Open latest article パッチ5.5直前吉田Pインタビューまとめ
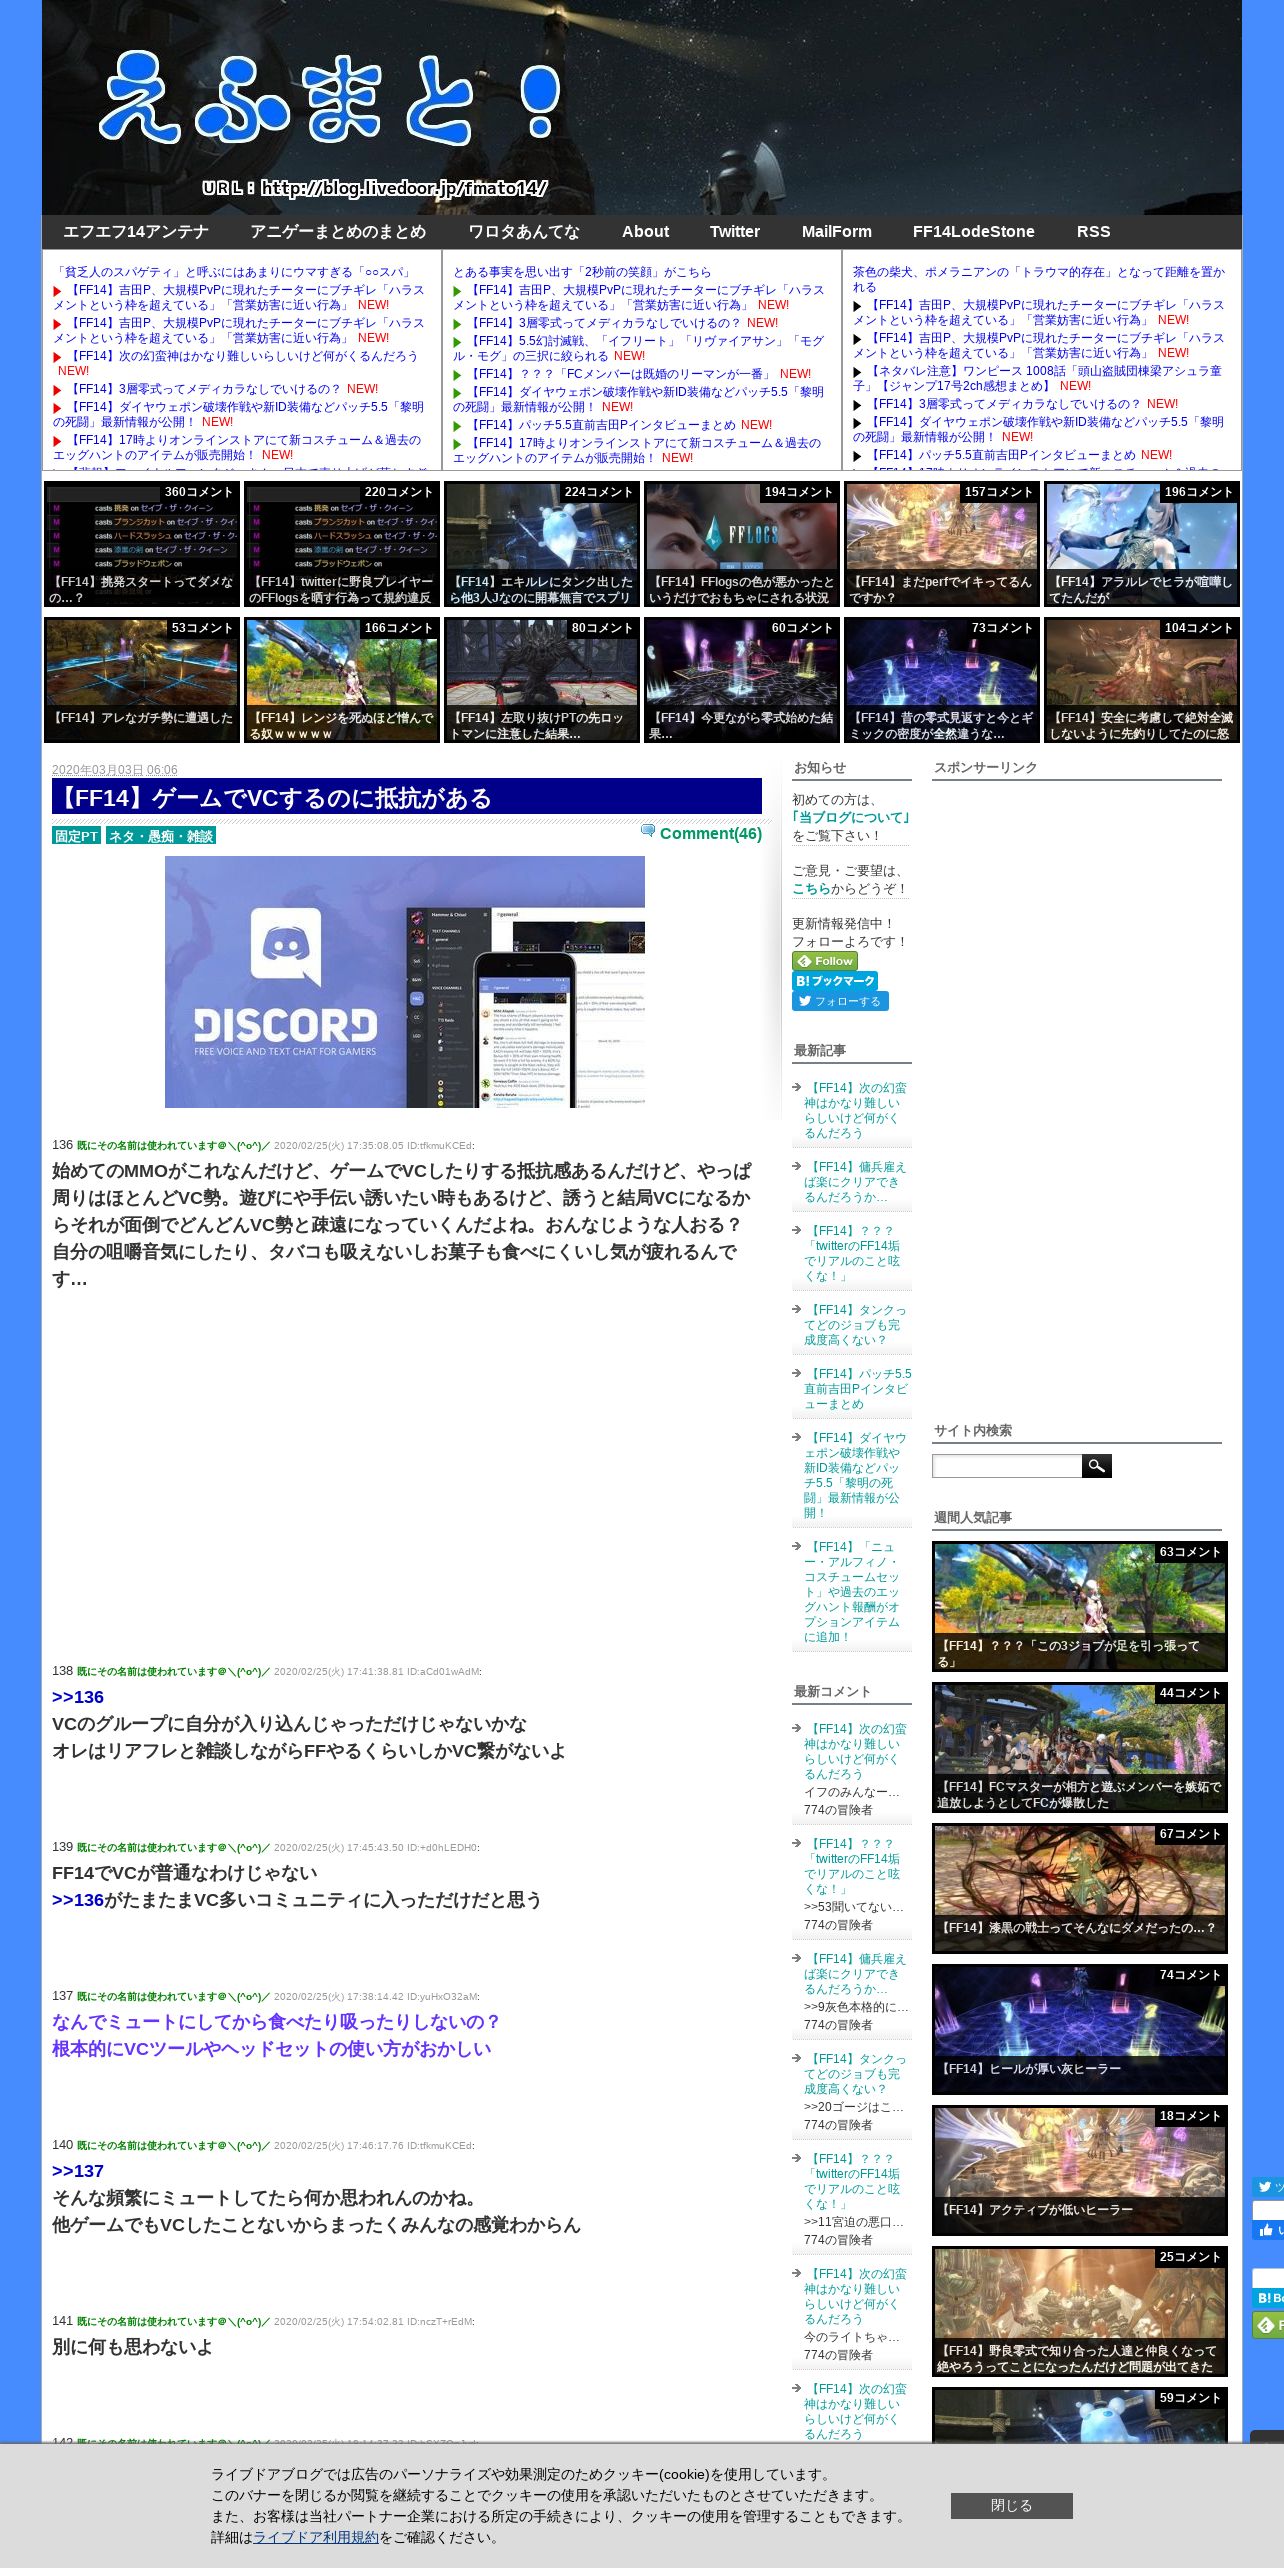The image size is (1284, 2568). (x=857, y=1389)
